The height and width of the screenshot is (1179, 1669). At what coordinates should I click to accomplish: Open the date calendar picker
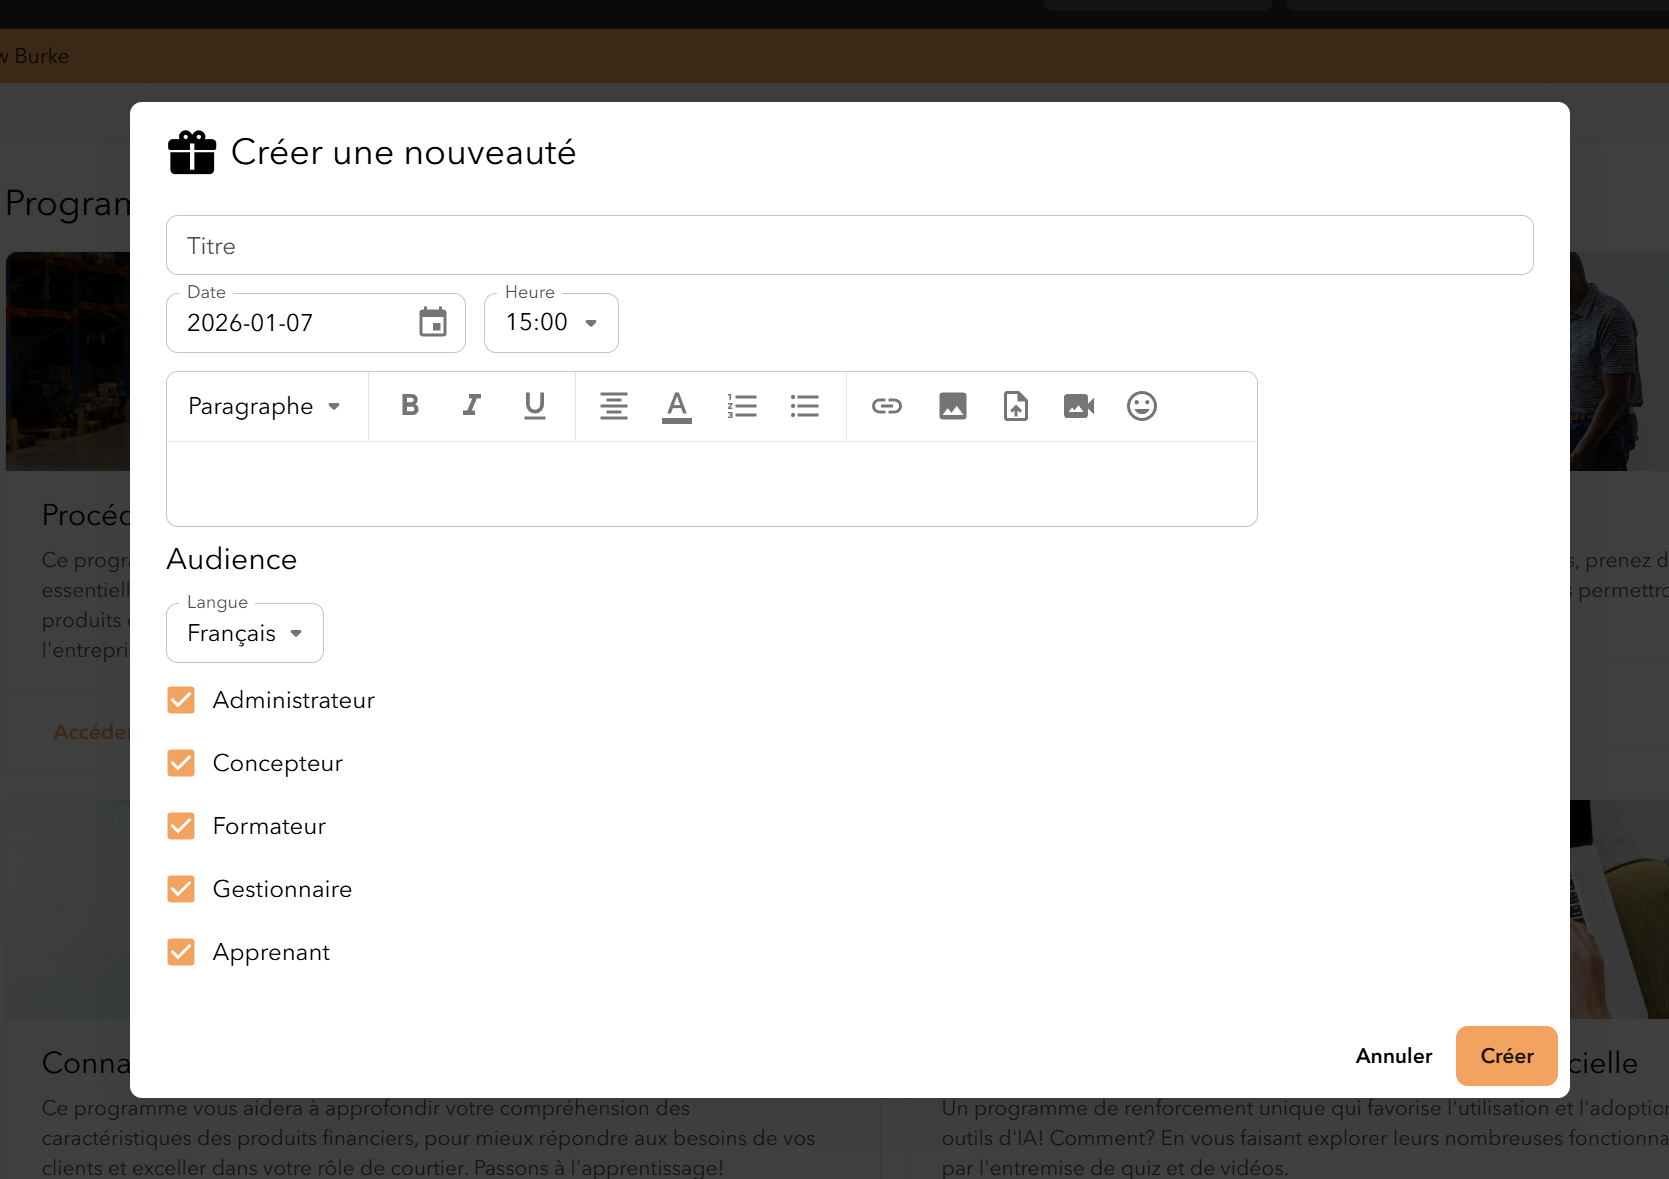[433, 322]
